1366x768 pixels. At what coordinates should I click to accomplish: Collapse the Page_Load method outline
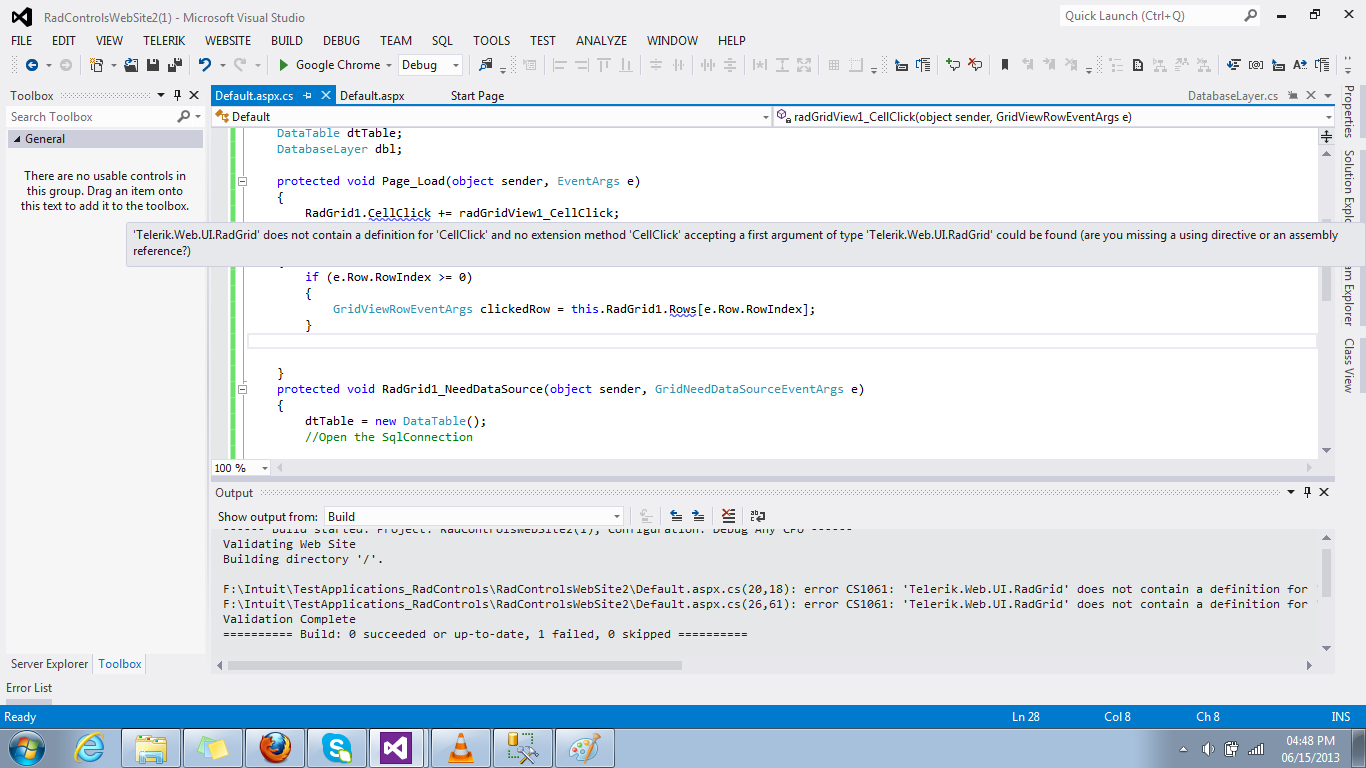(242, 182)
